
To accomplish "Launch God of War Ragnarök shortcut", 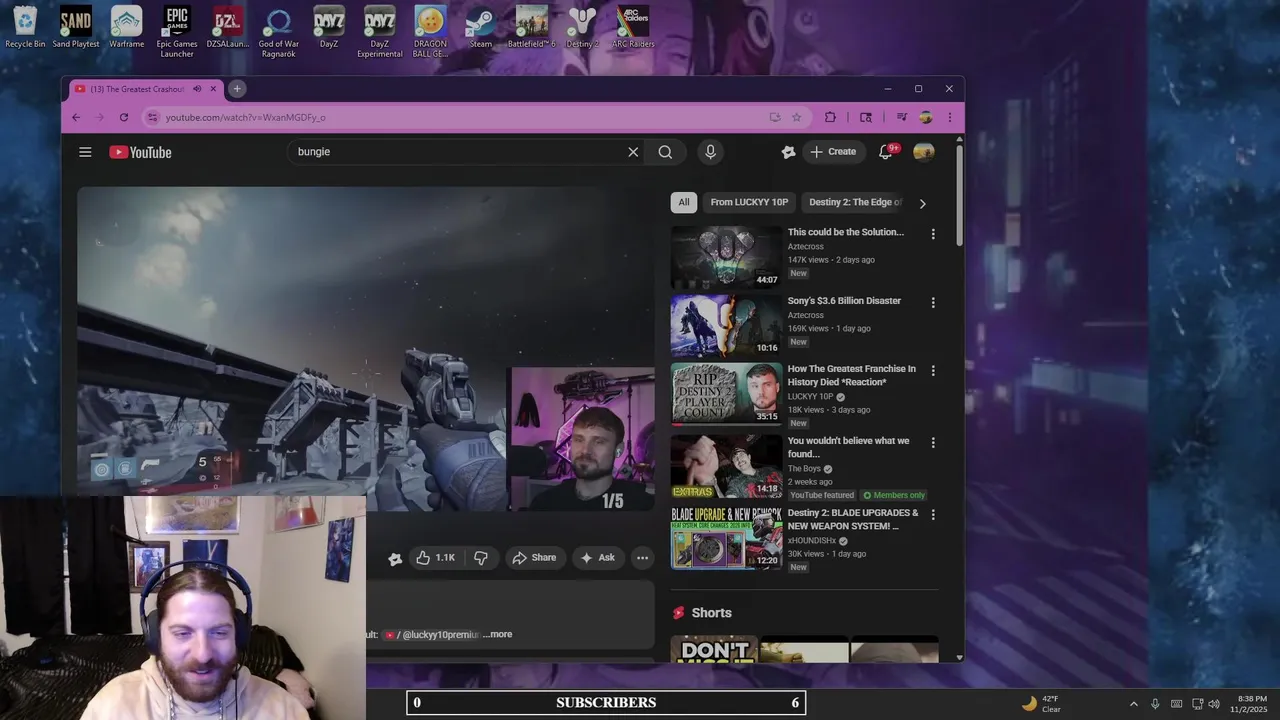I will point(278,32).
